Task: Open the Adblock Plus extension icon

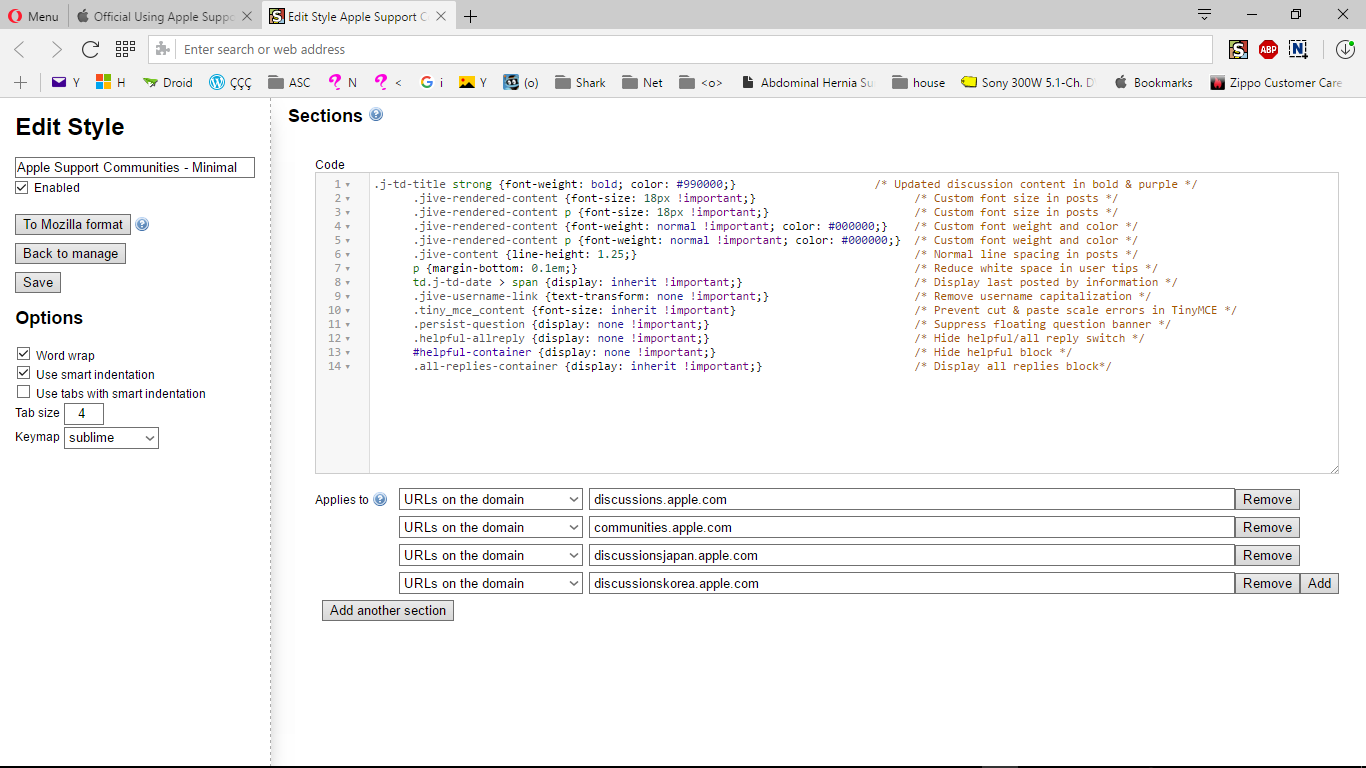Action: [x=1268, y=49]
